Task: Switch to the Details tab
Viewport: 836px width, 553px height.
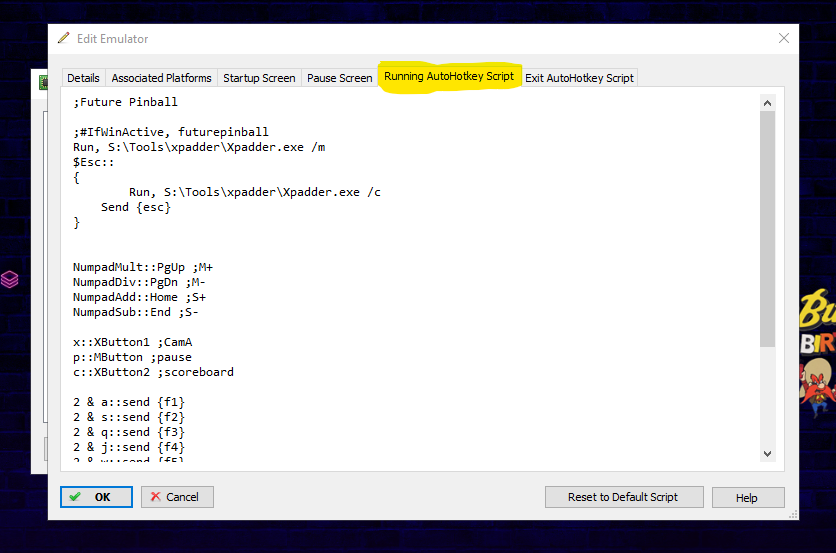Action: pos(83,78)
